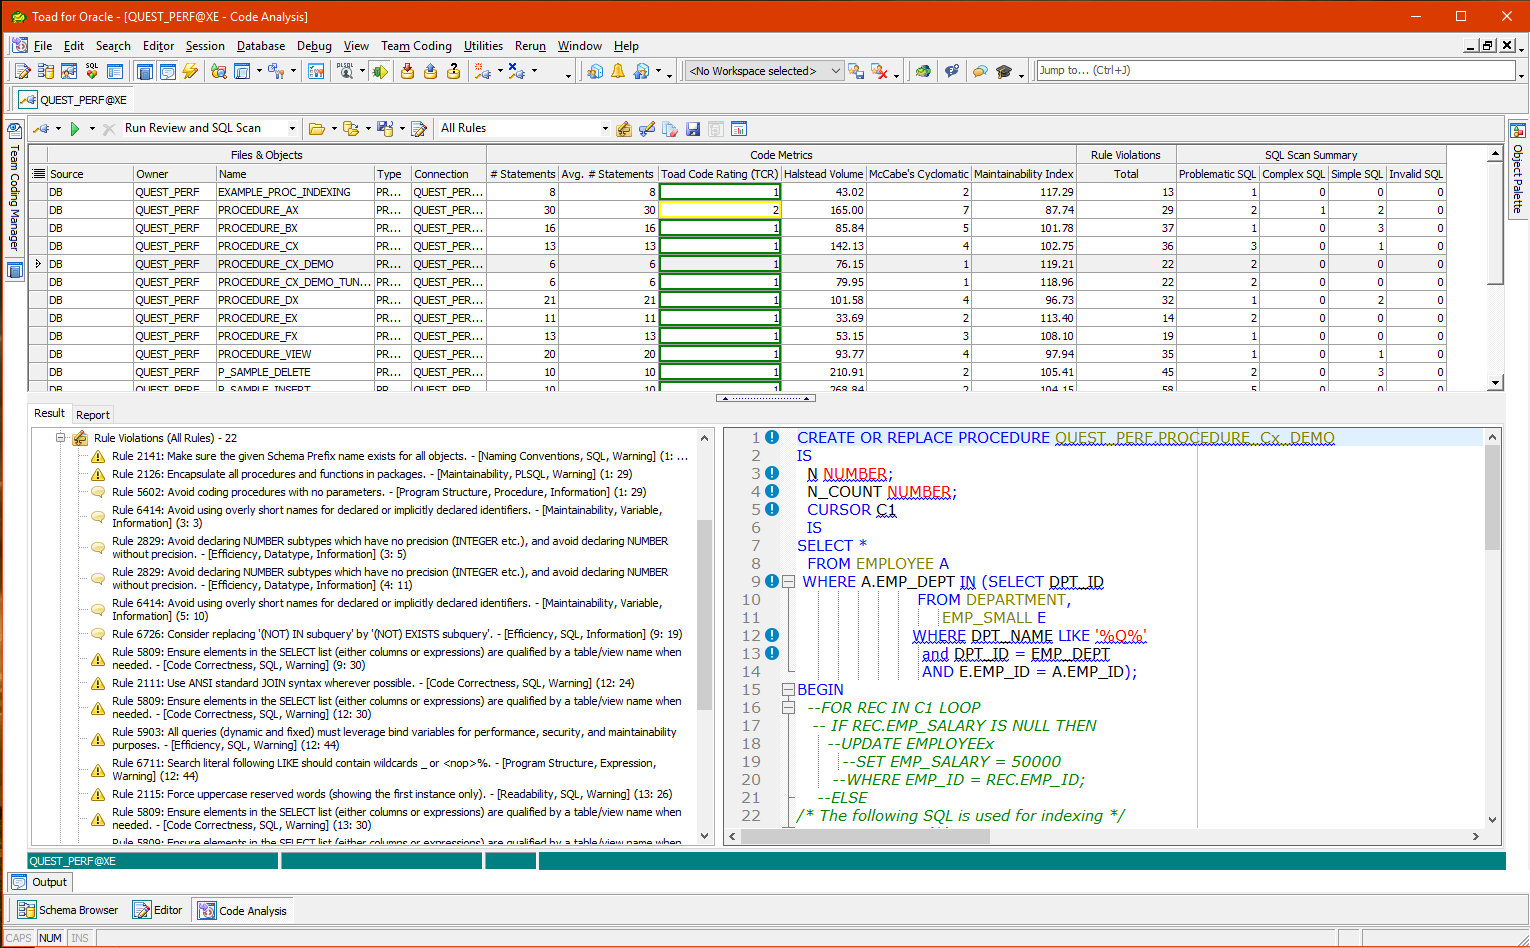
Task: Click the disconnect session icon with blue X
Action: (516, 71)
